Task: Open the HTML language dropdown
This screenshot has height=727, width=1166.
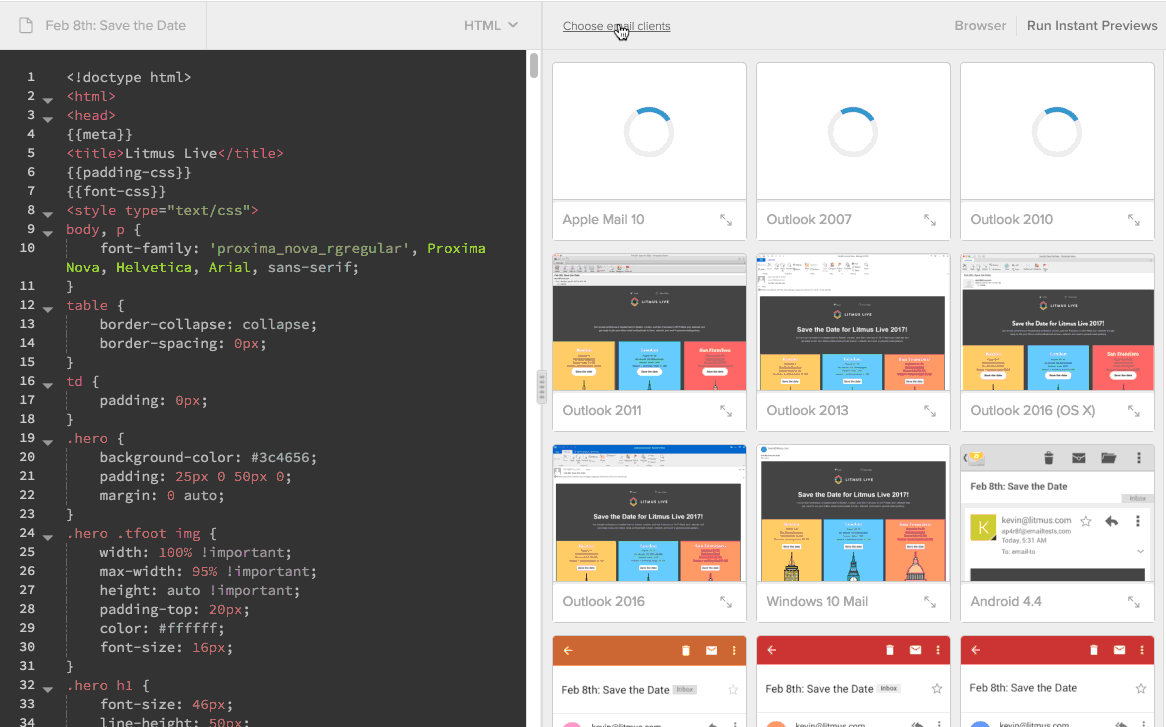Action: [491, 25]
